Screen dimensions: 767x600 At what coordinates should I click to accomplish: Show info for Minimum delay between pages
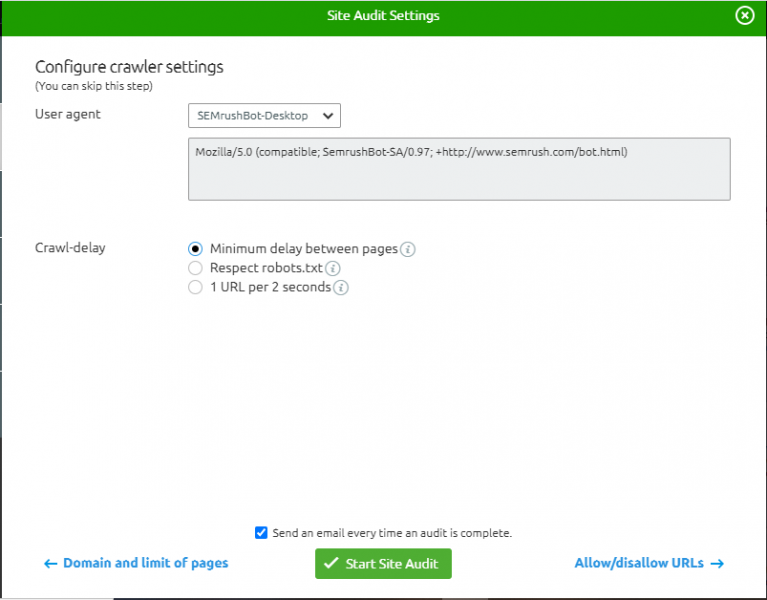(x=408, y=249)
